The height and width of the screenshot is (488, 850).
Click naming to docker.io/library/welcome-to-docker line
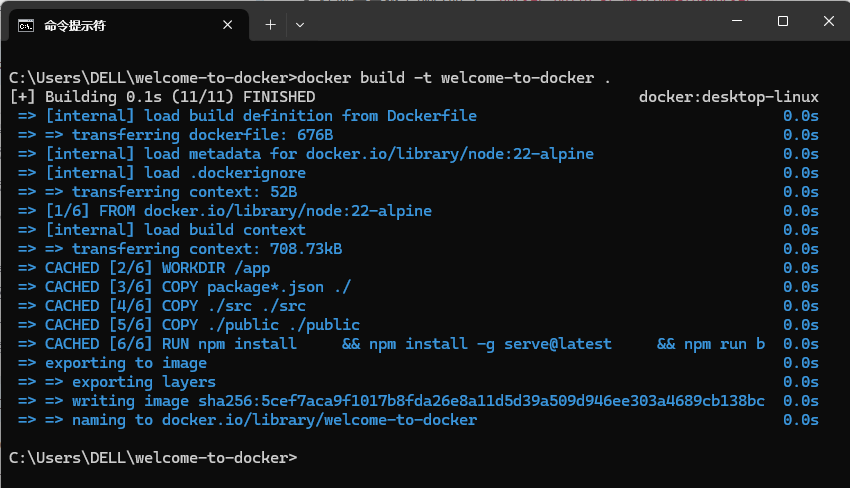pos(247,420)
